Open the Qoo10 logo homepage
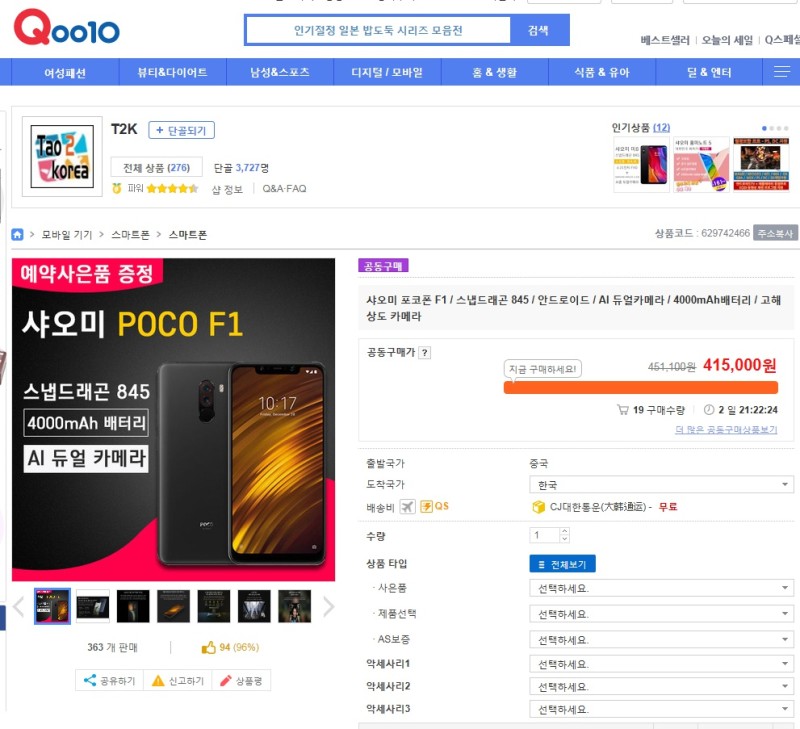 66,28
